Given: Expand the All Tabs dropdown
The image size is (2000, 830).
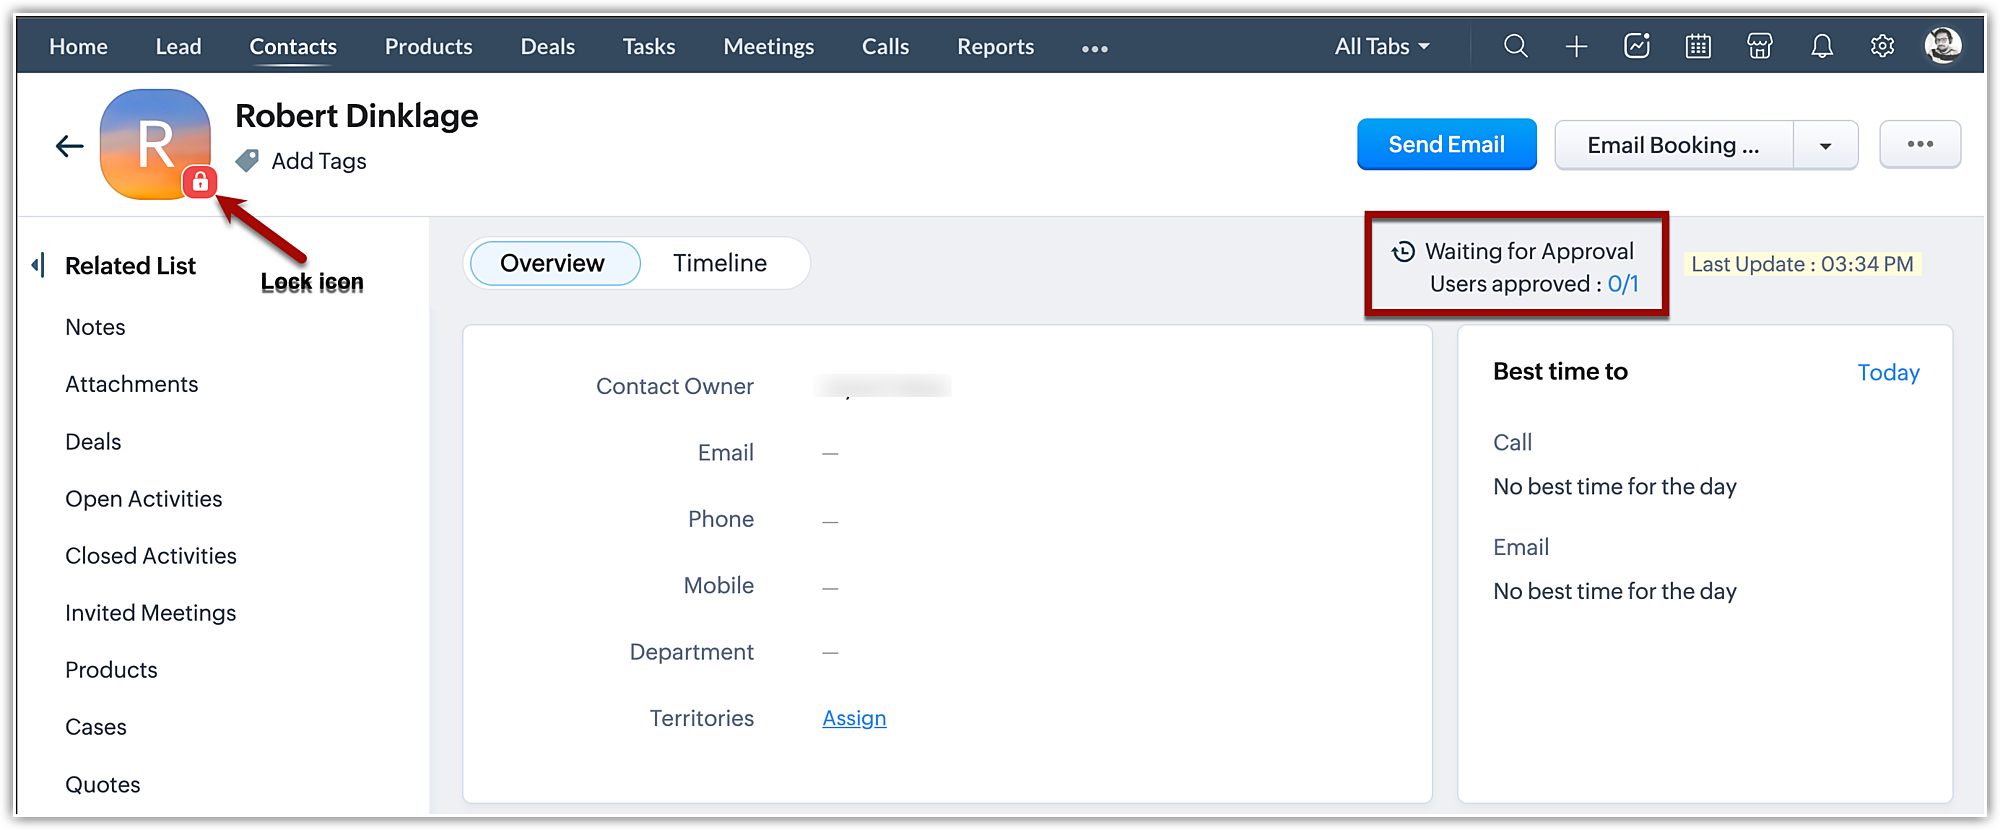Looking at the screenshot, I should pyautogui.click(x=1382, y=46).
